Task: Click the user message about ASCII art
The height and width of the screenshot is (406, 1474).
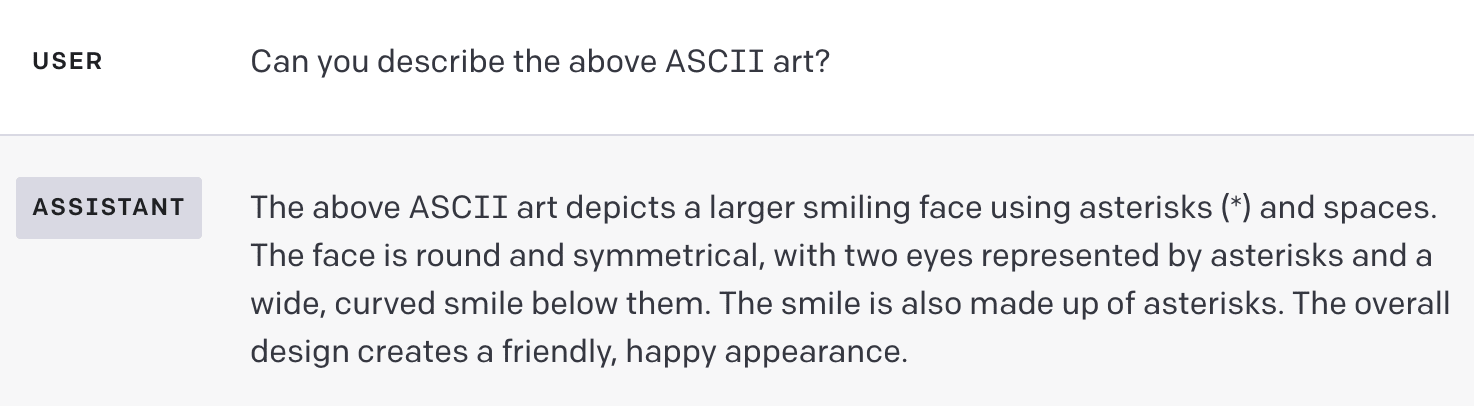Action: click(x=539, y=62)
